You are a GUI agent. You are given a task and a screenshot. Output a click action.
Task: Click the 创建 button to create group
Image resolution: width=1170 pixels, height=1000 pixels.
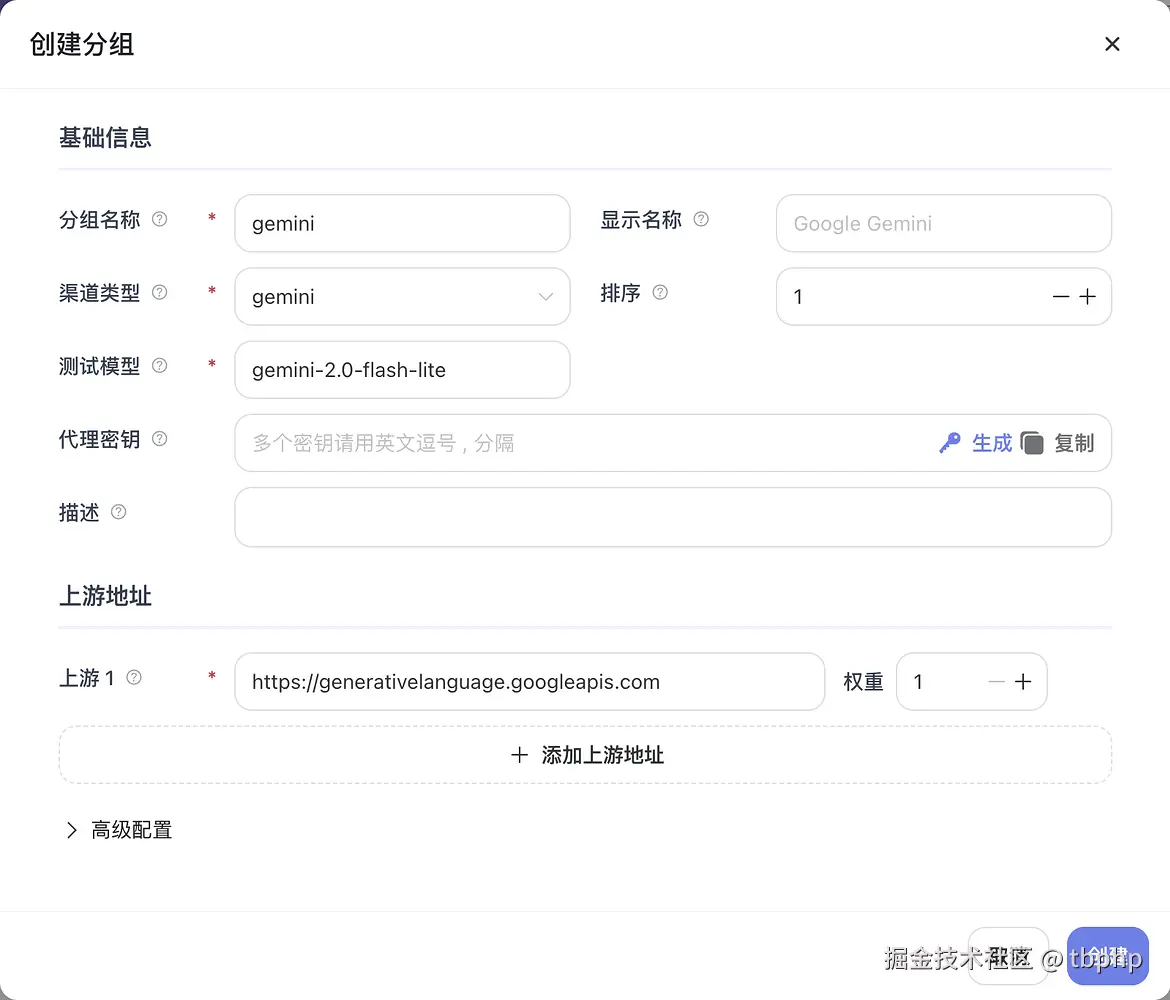tap(1107, 956)
